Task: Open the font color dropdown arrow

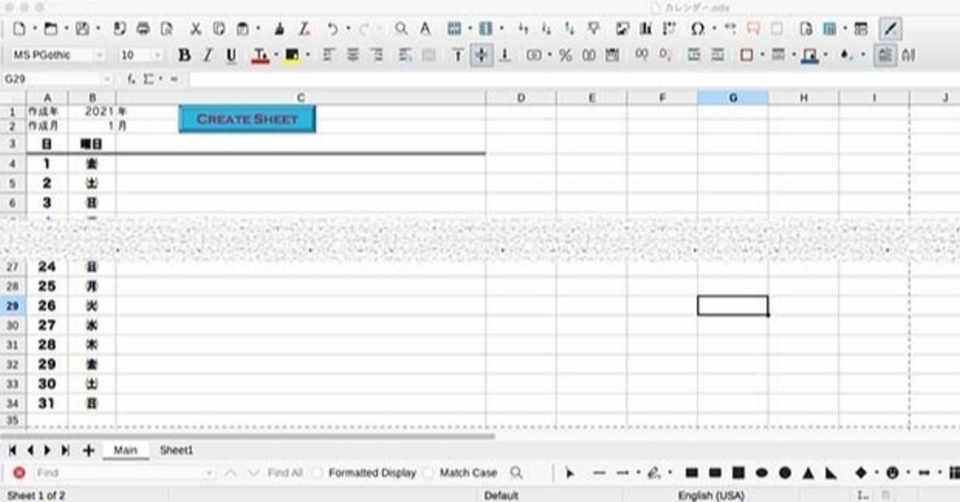Action: pyautogui.click(x=276, y=55)
